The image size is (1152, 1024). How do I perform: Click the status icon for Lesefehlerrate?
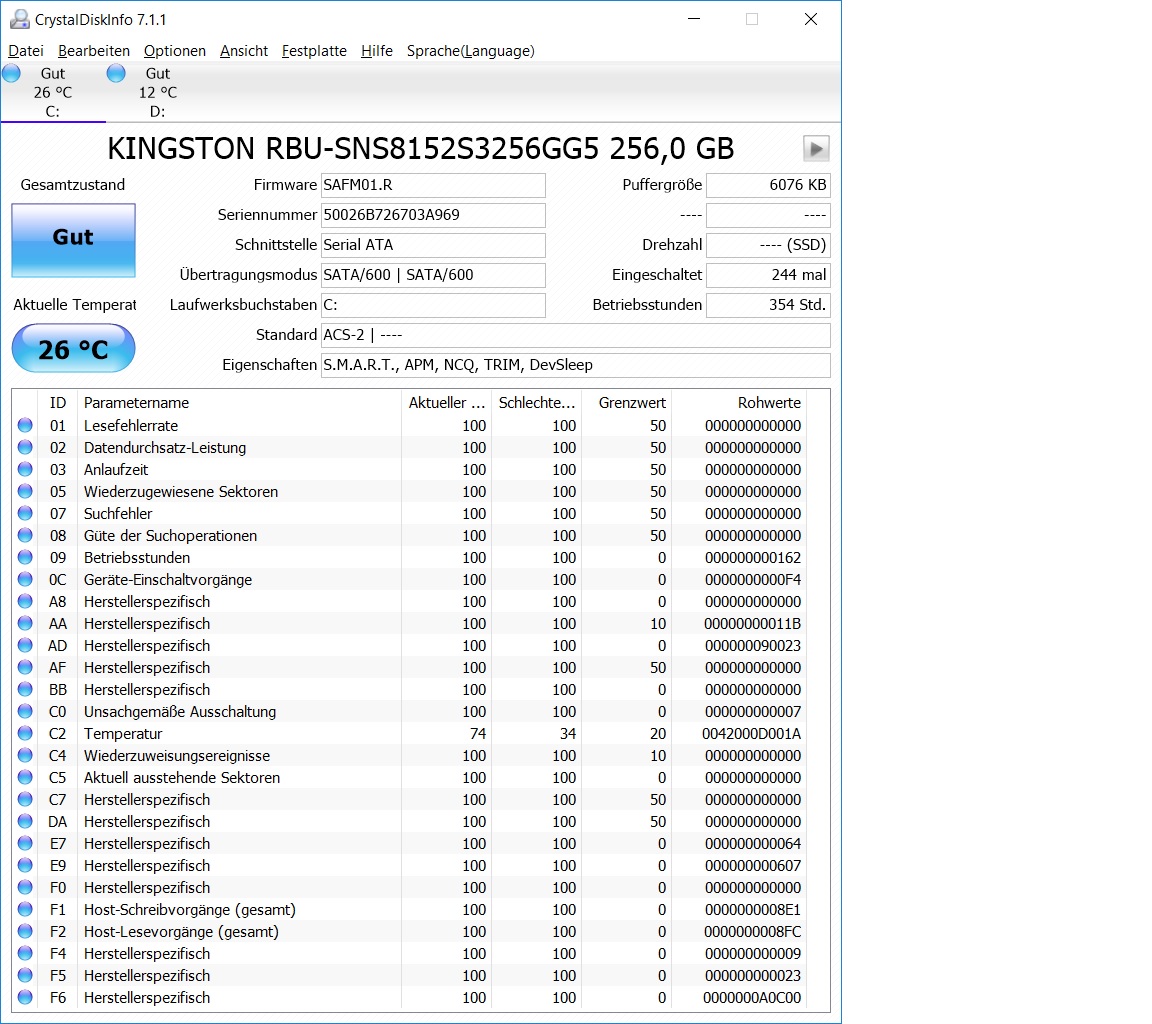[x=25, y=425]
